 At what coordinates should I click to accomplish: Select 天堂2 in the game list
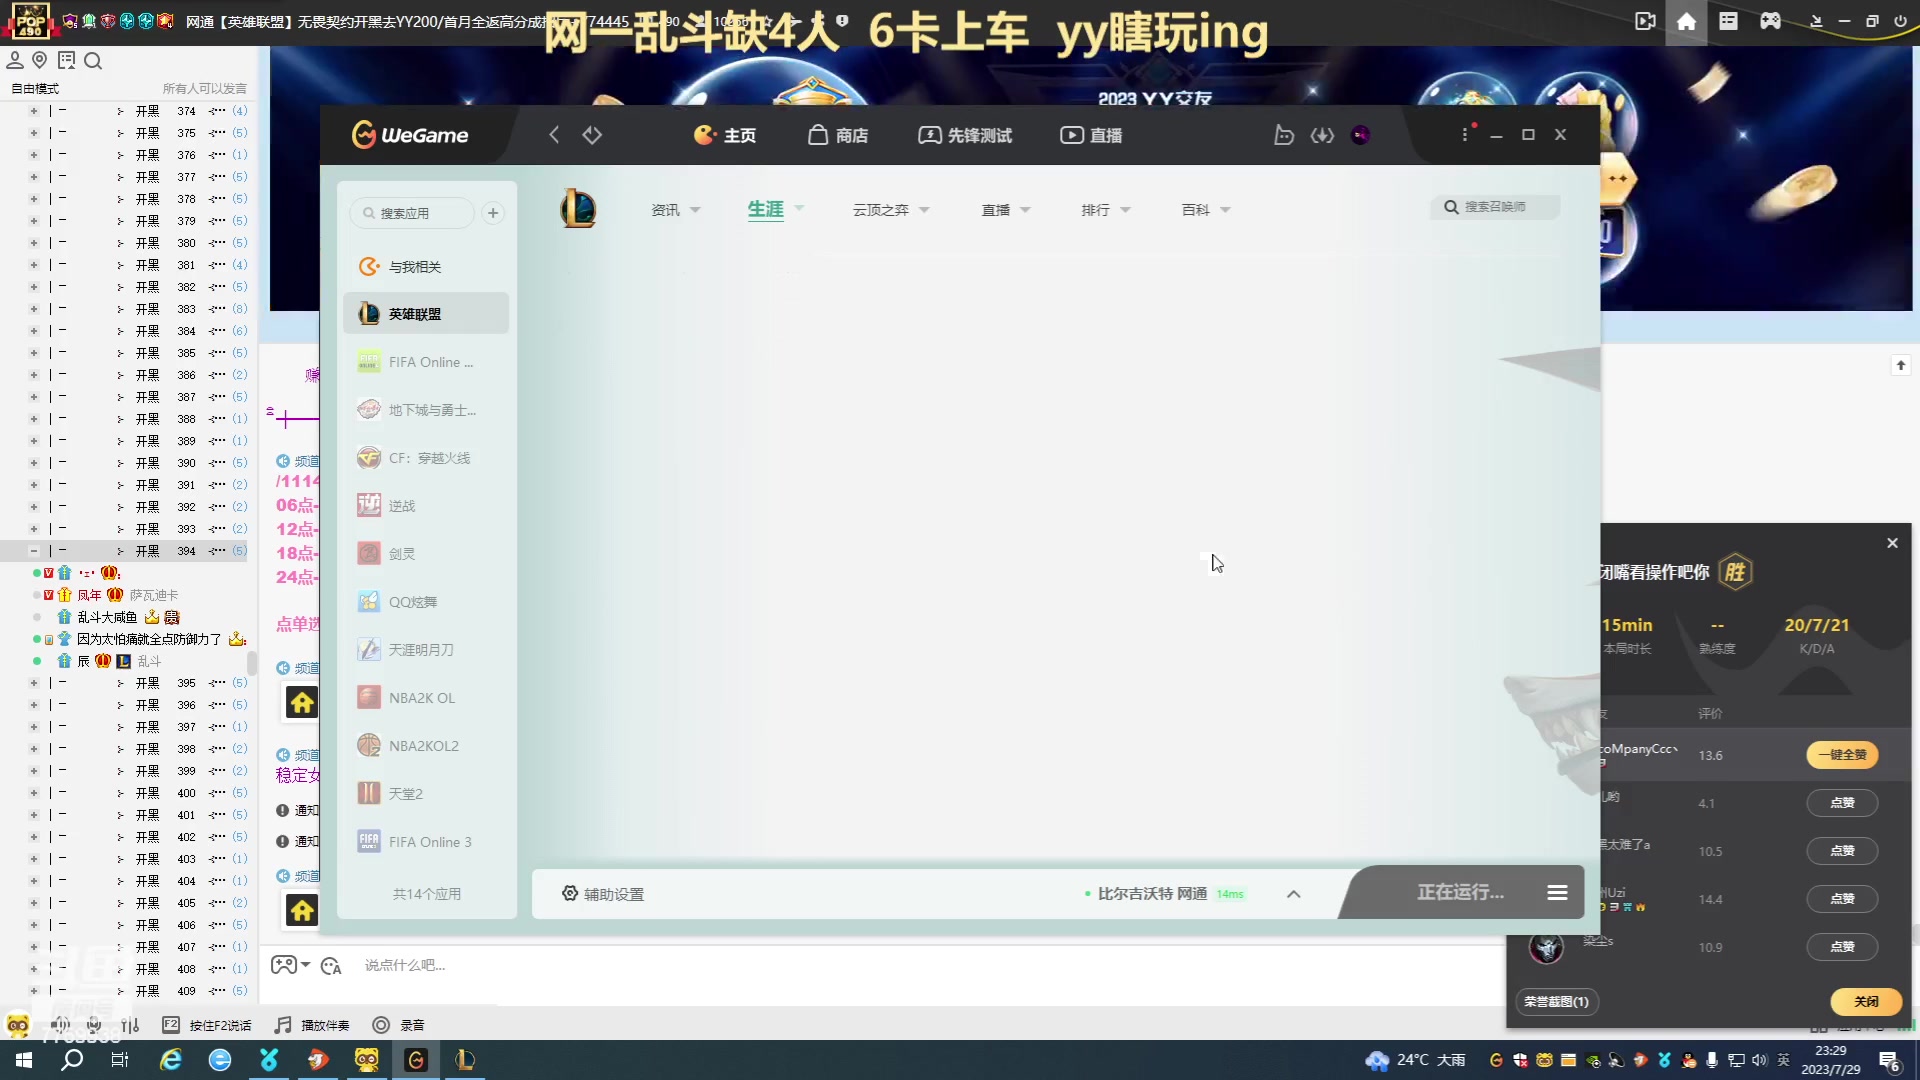pos(426,794)
